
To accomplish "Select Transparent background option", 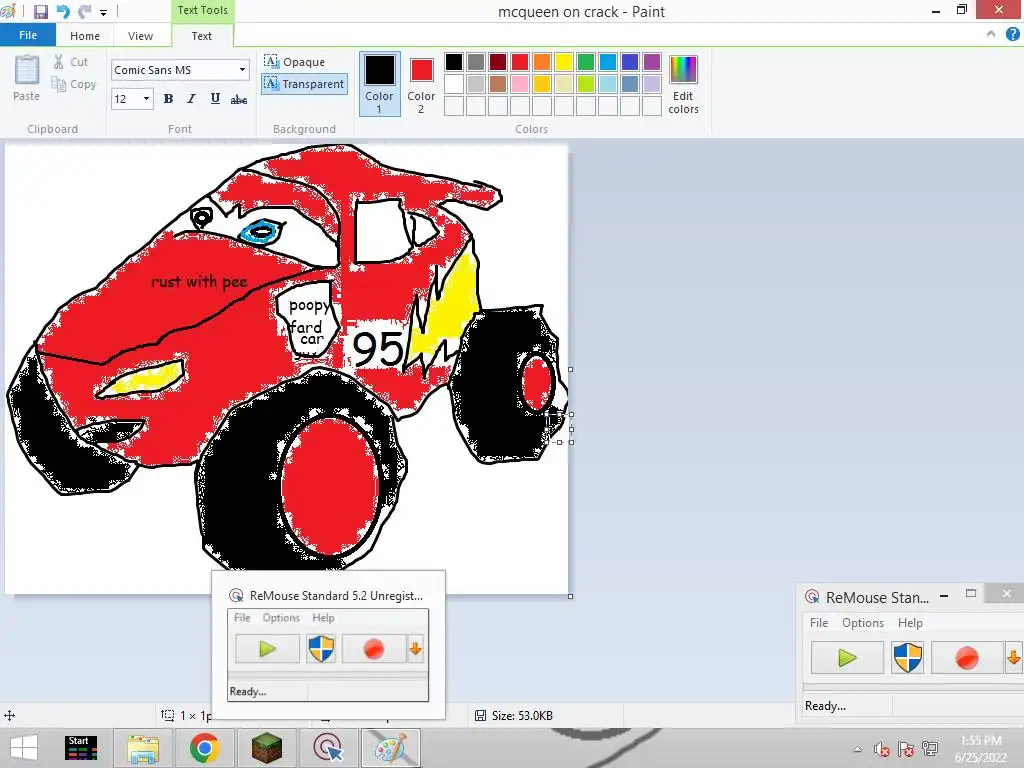I will coord(304,84).
